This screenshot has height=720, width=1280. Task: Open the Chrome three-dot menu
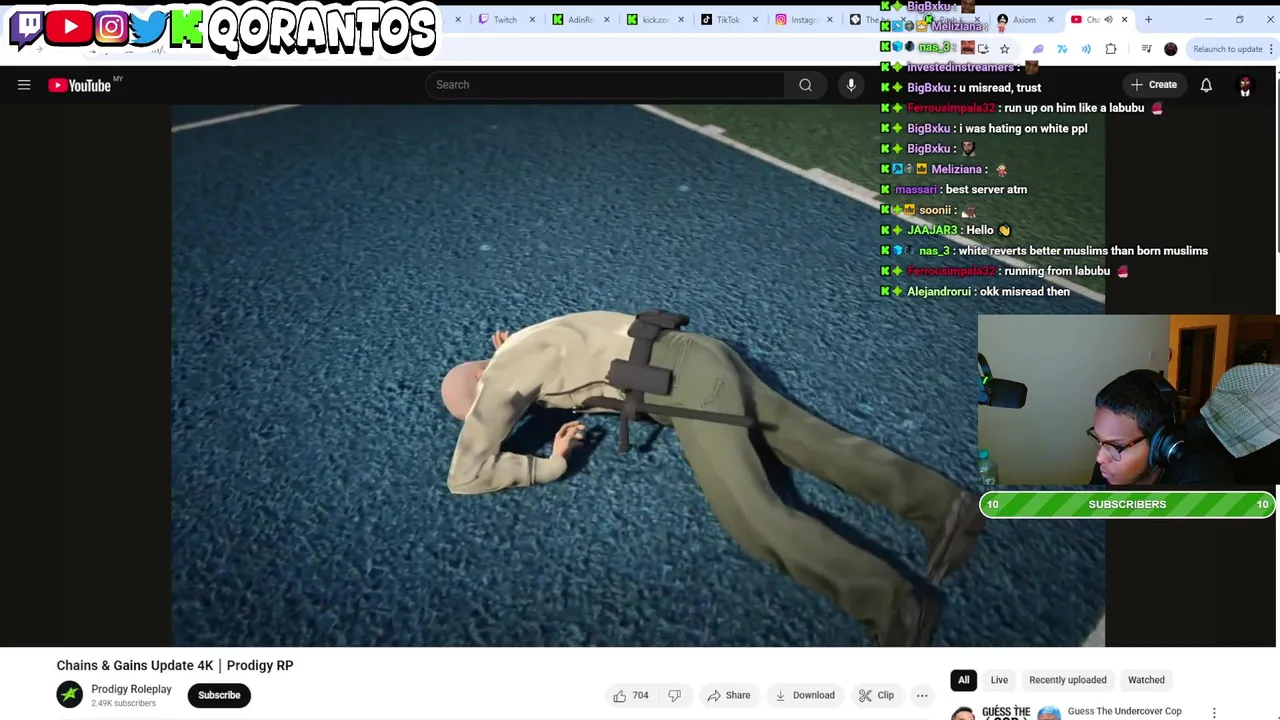tap(1272, 49)
